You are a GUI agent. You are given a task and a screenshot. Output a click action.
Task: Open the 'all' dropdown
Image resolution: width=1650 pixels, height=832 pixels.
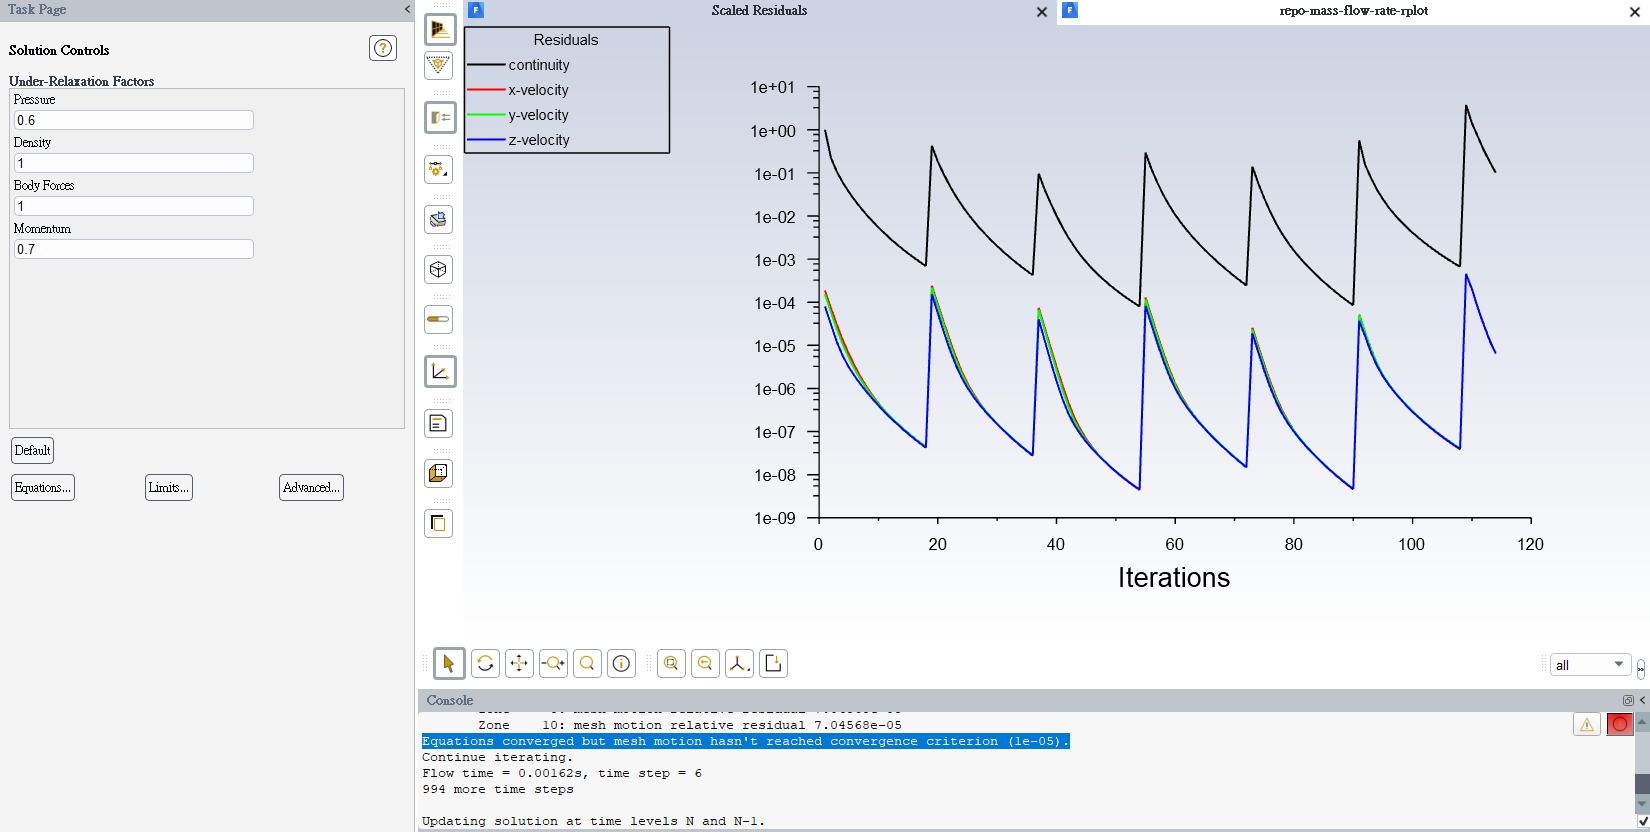(1591, 665)
